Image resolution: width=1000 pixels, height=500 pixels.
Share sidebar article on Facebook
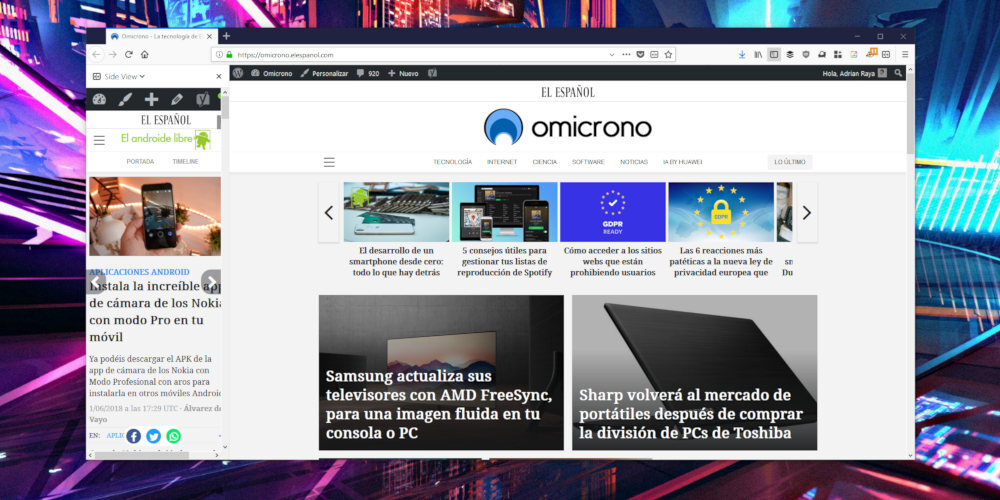click(x=133, y=436)
